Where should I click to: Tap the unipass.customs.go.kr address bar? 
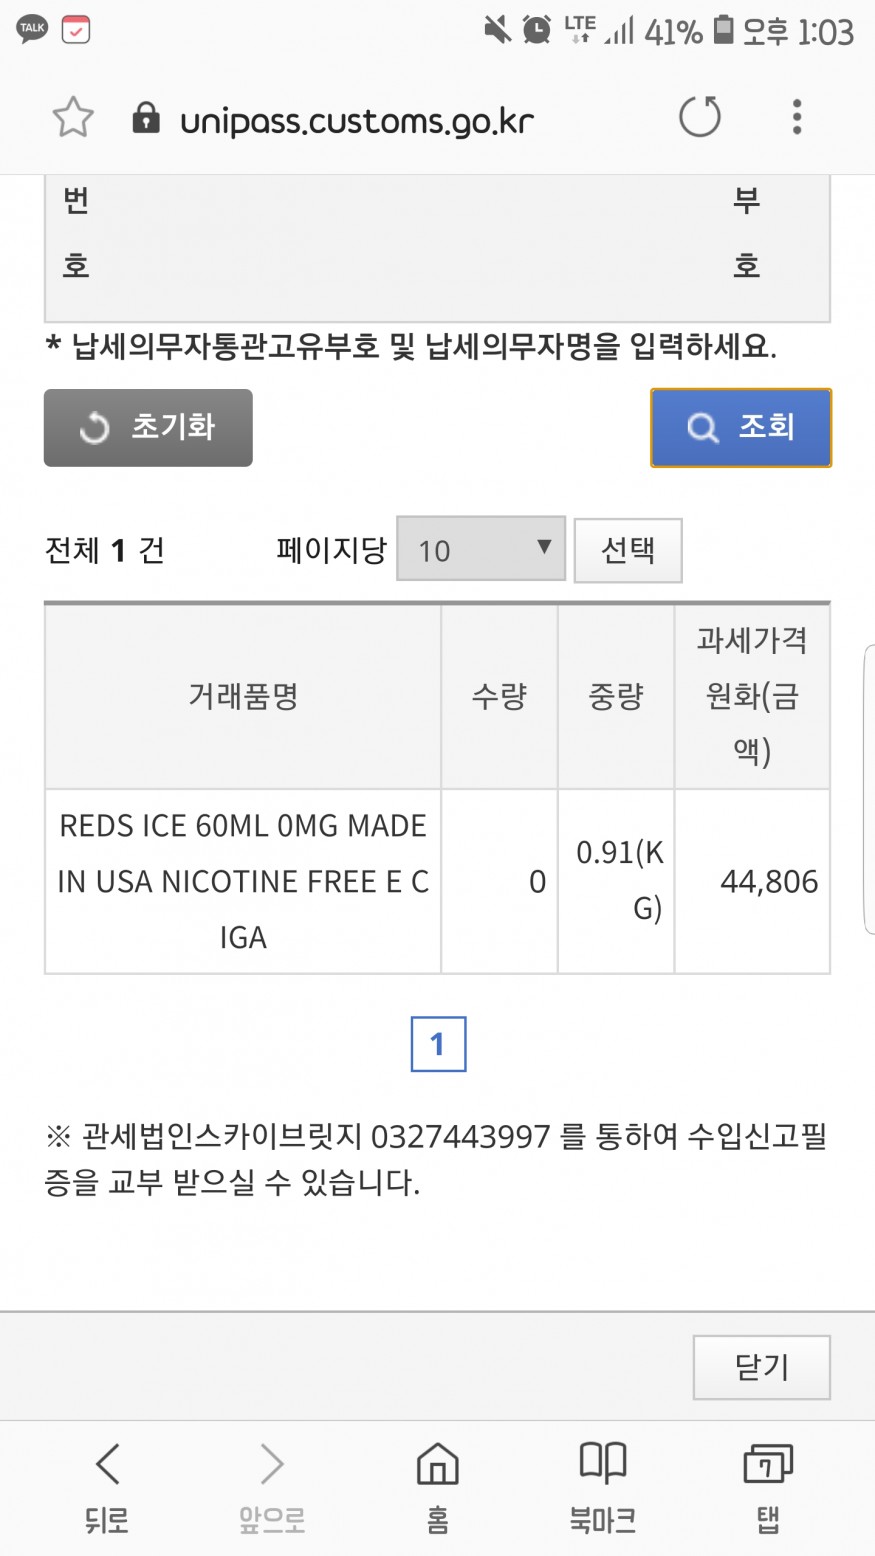click(x=357, y=121)
